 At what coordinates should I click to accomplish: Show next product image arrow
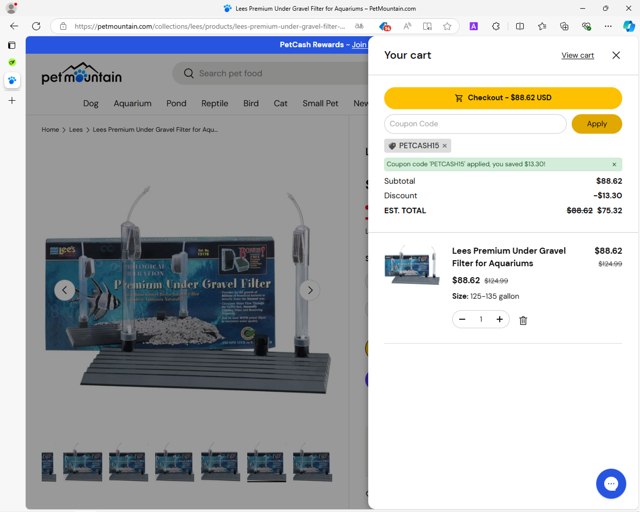tap(310, 290)
